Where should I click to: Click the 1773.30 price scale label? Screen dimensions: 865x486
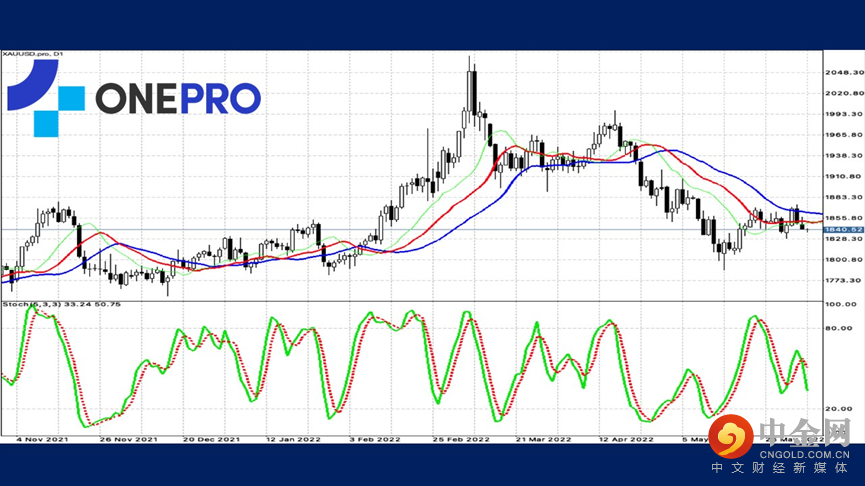point(844,280)
